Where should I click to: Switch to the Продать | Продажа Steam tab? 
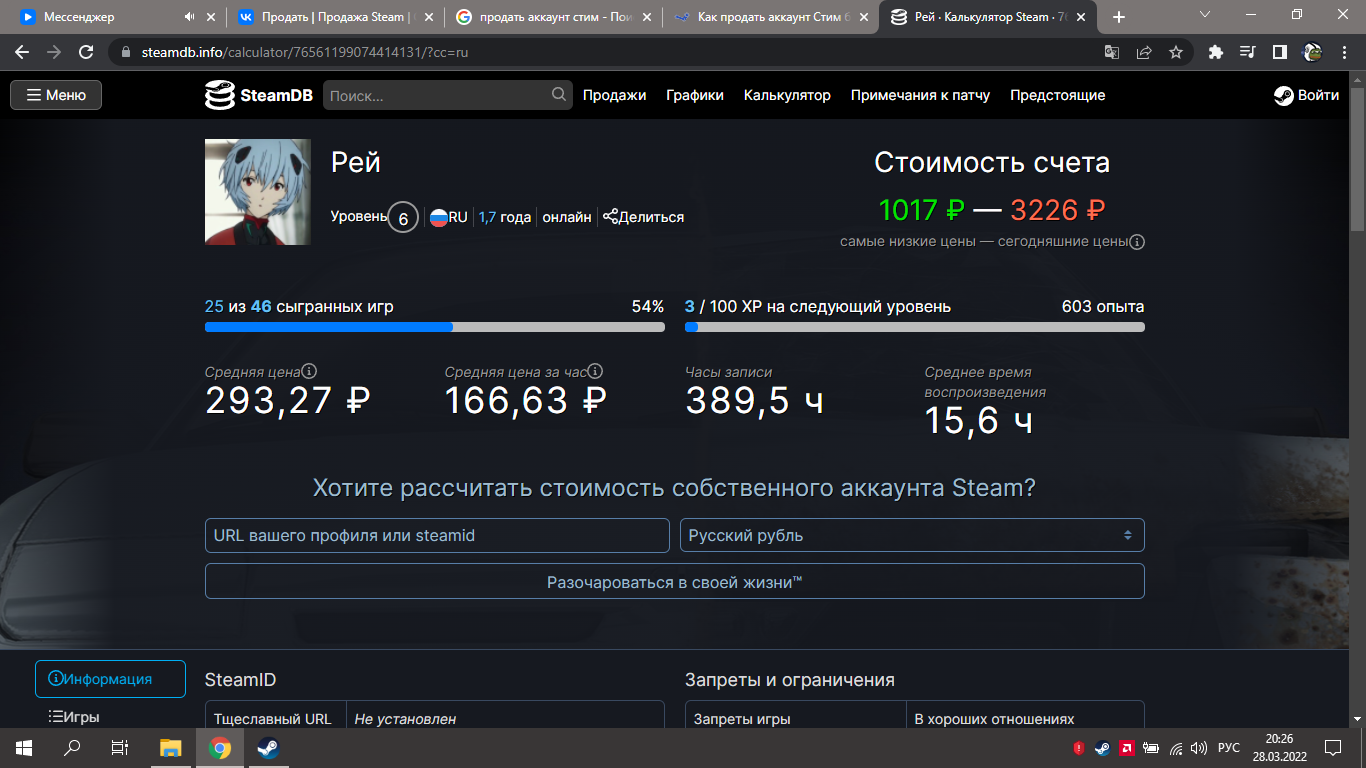coord(335,17)
